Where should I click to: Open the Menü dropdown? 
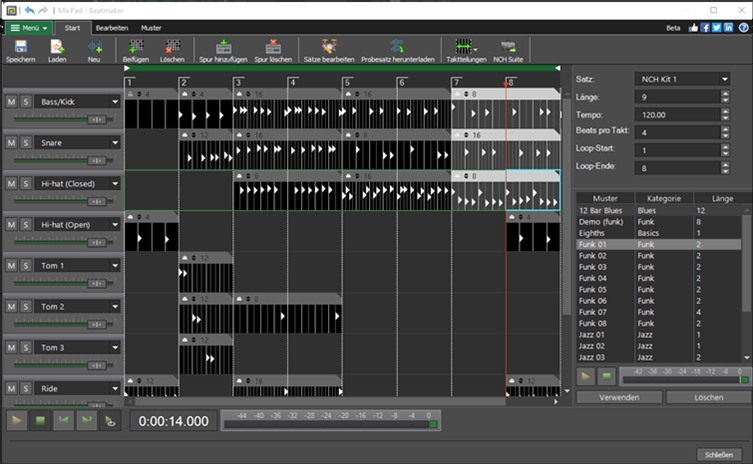tap(29, 28)
